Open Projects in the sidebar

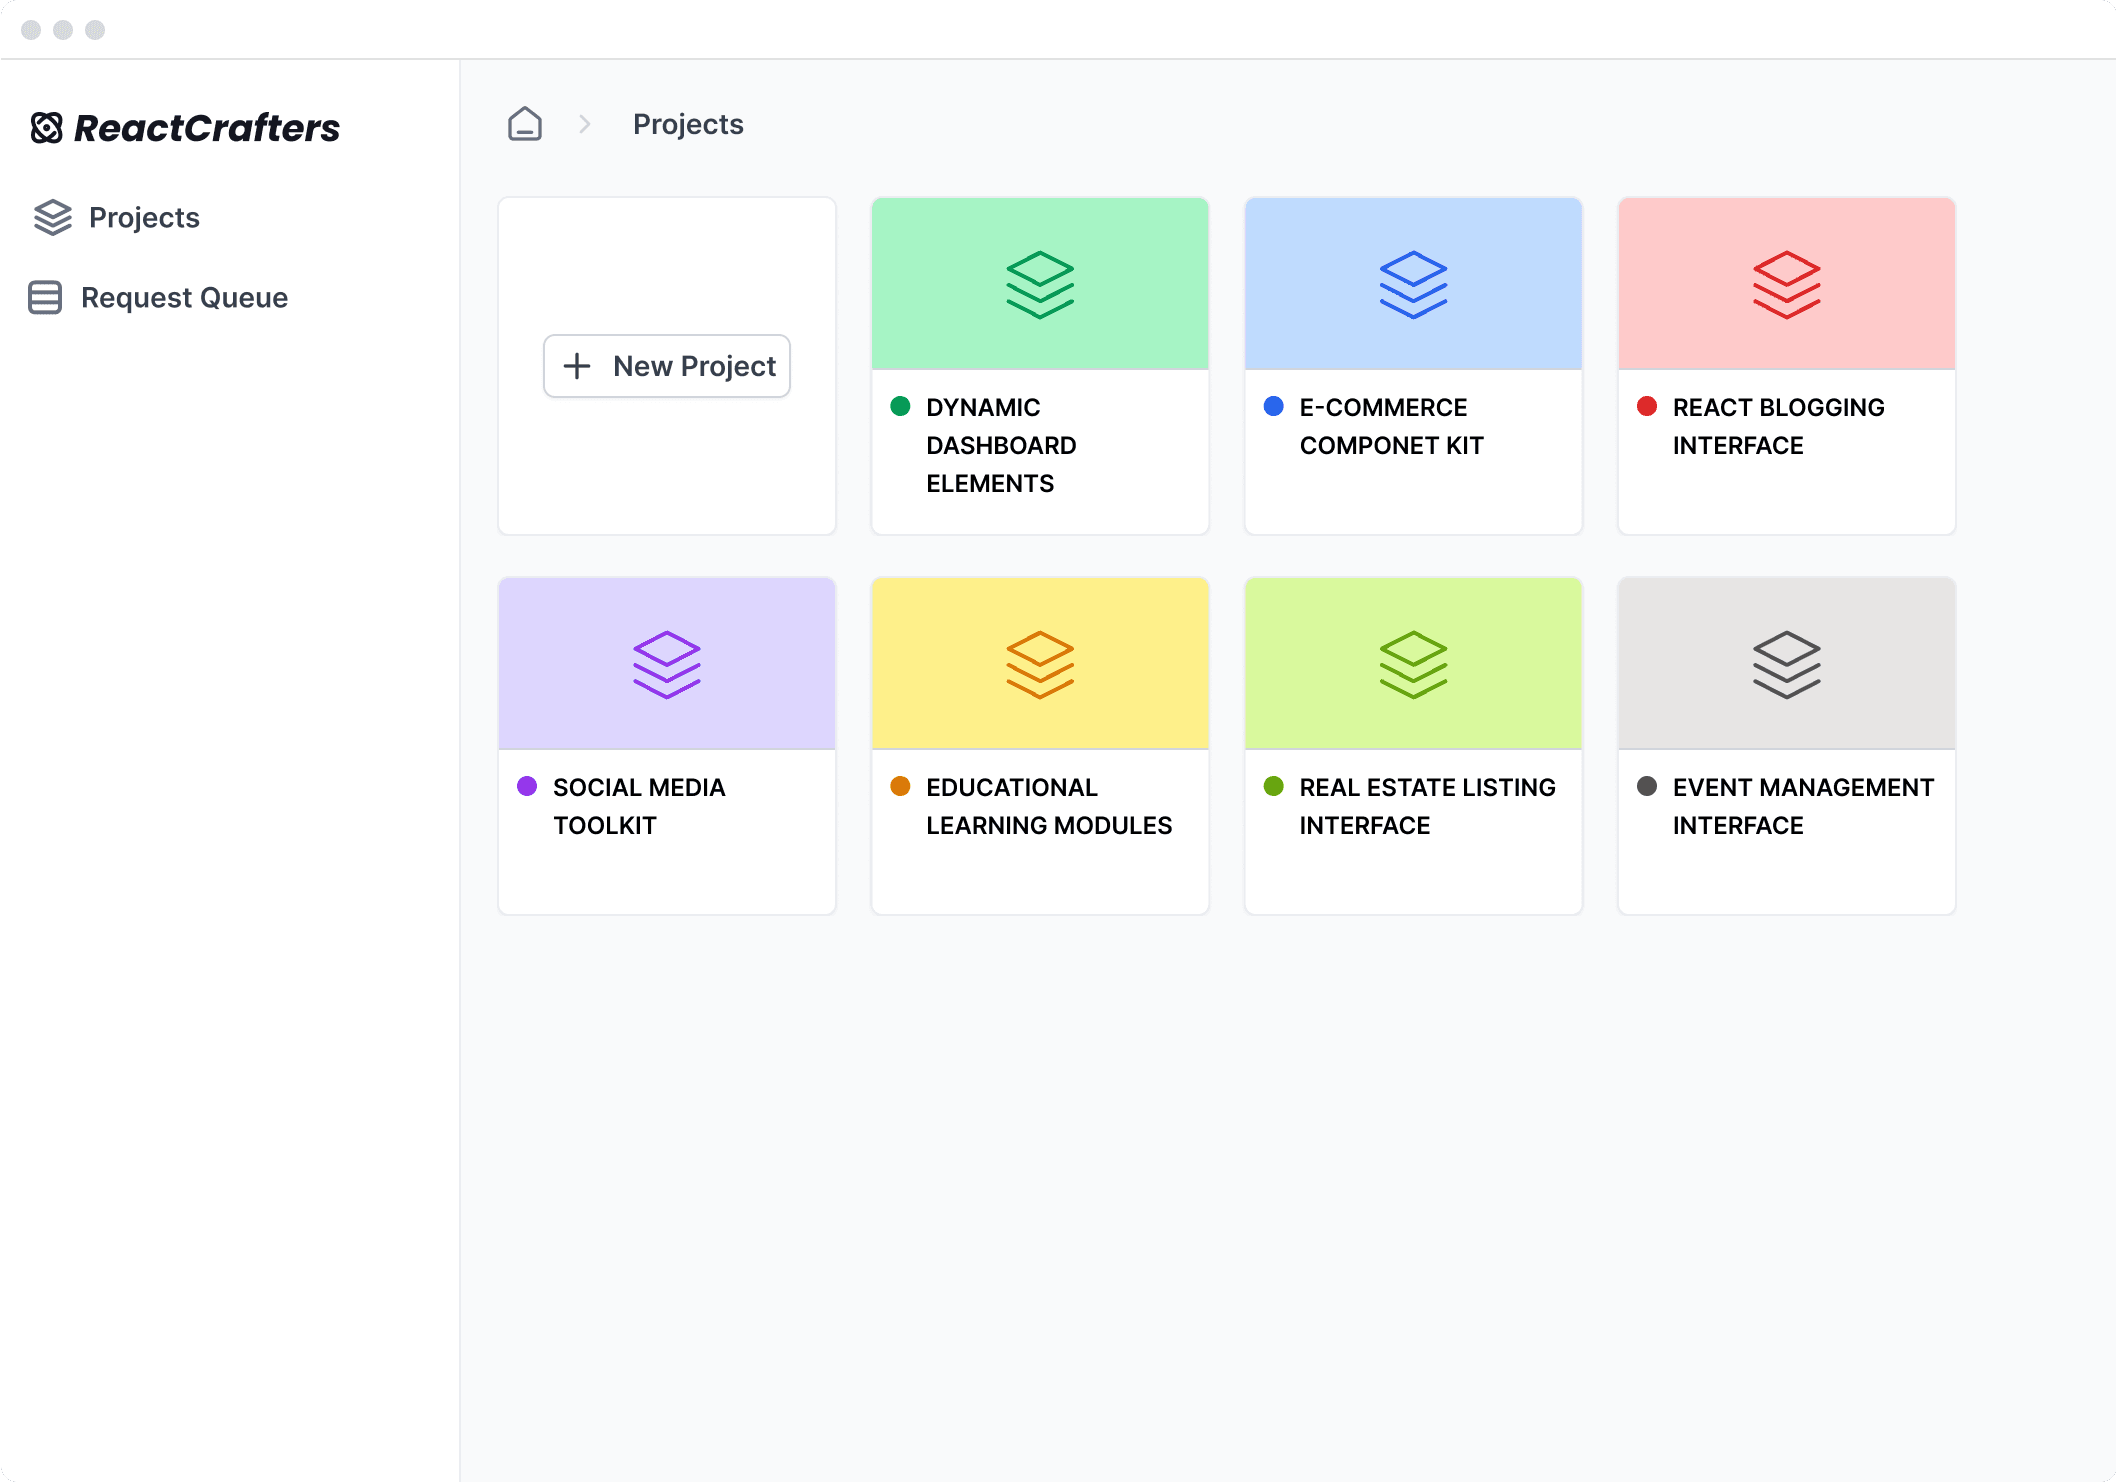tap(143, 217)
